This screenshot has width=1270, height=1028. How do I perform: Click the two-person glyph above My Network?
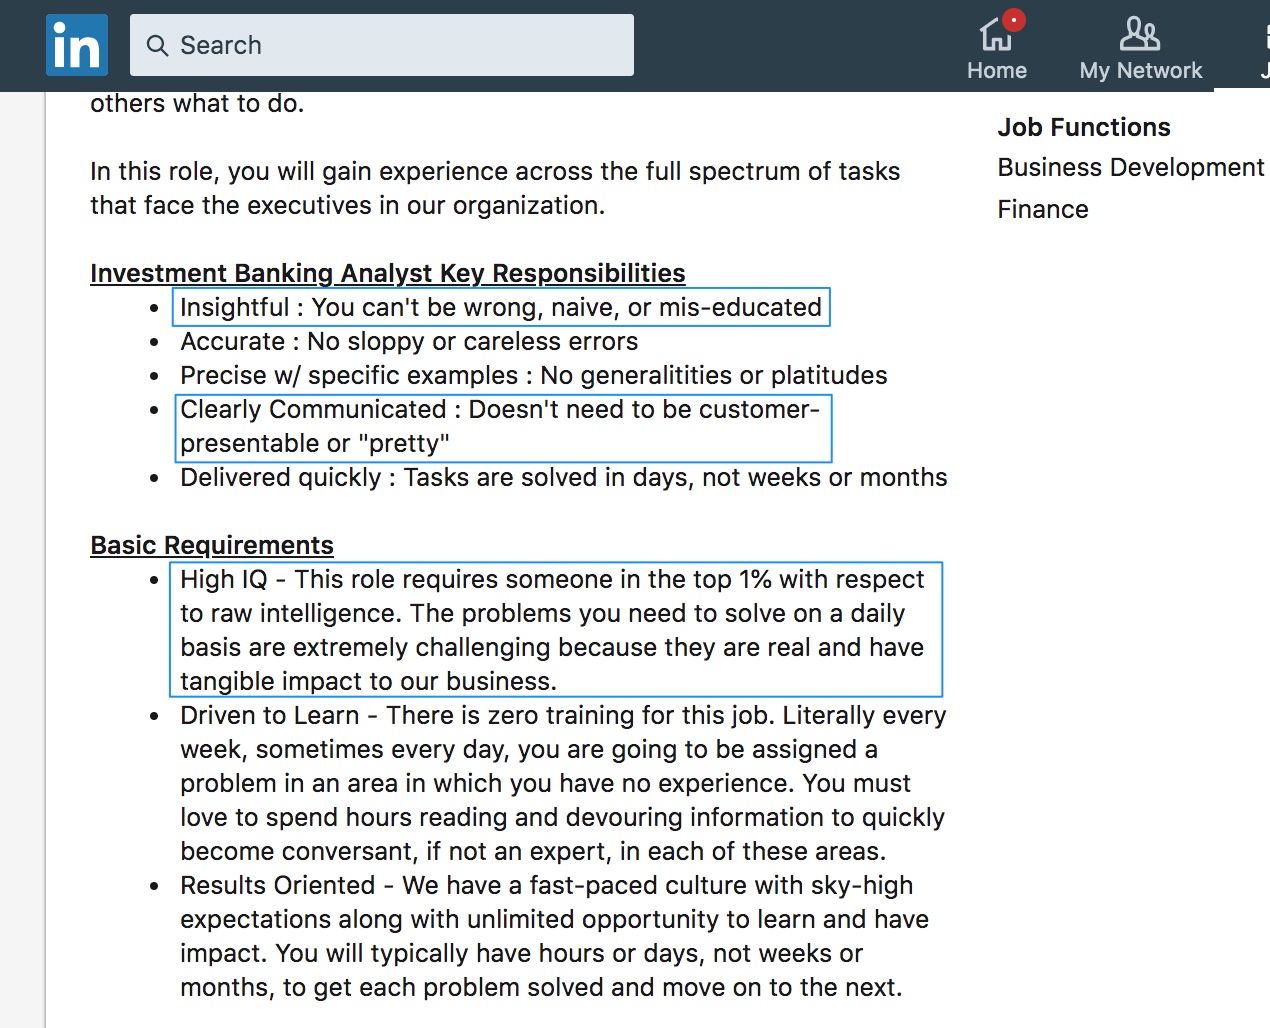point(1140,33)
